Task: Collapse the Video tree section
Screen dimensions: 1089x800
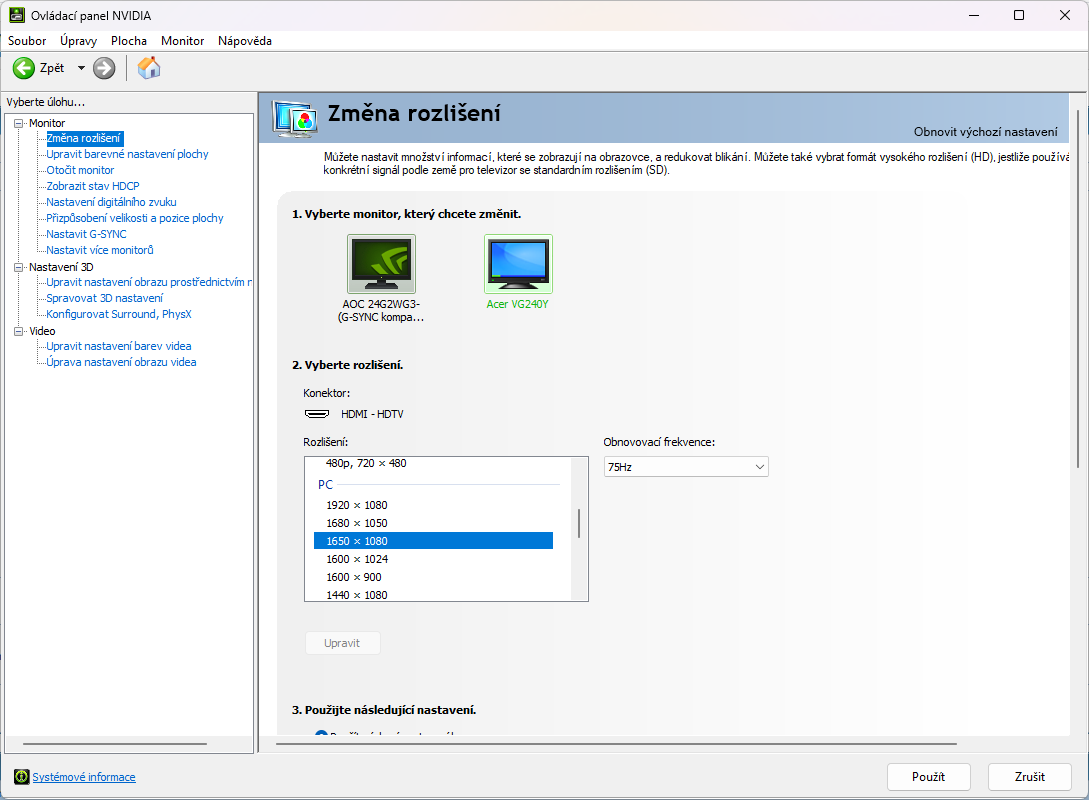Action: (x=18, y=331)
